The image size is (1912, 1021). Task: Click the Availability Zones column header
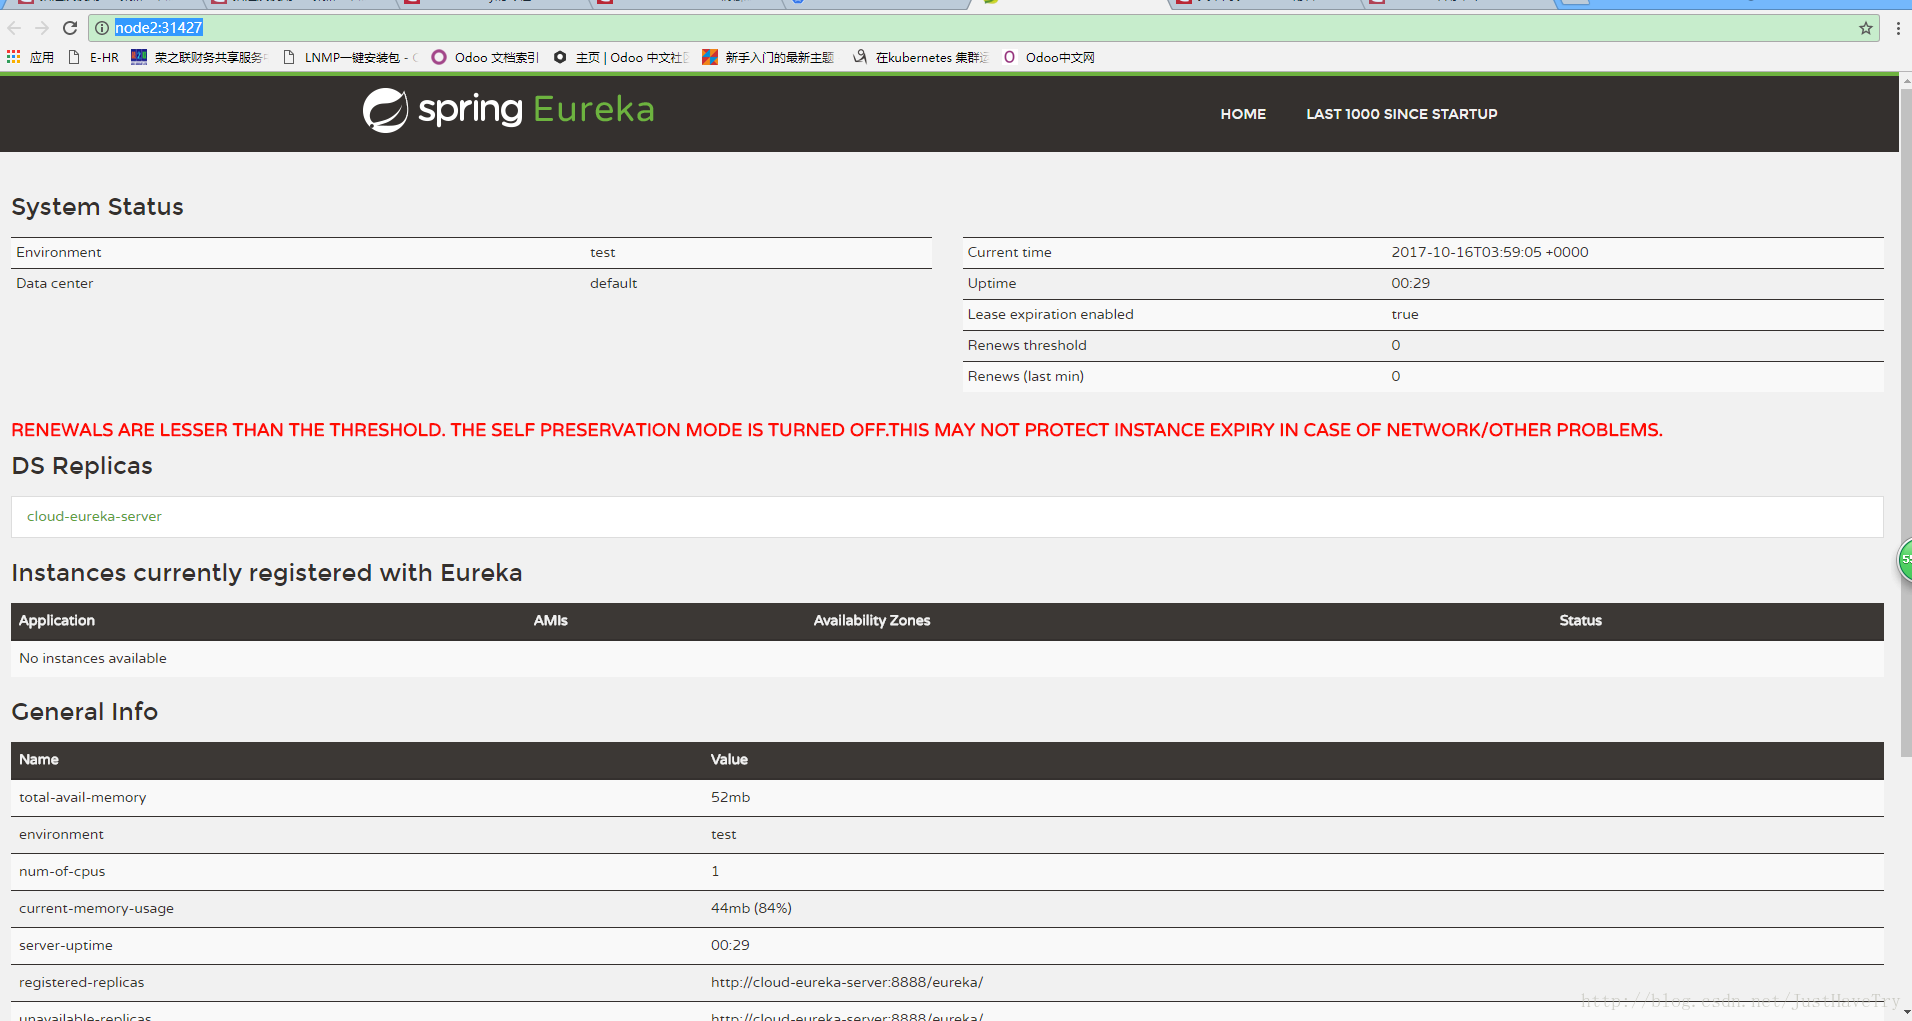[871, 620]
